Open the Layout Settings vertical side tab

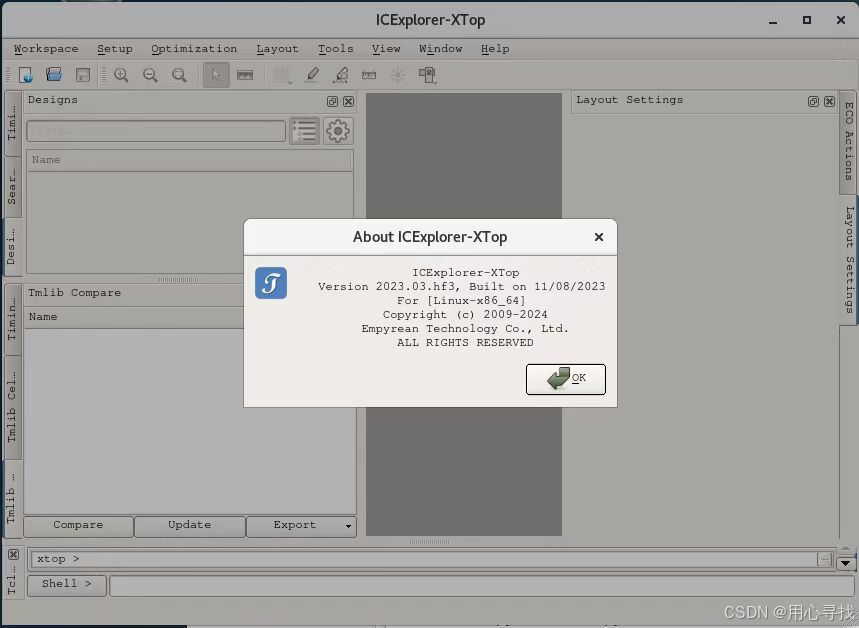tap(848, 260)
